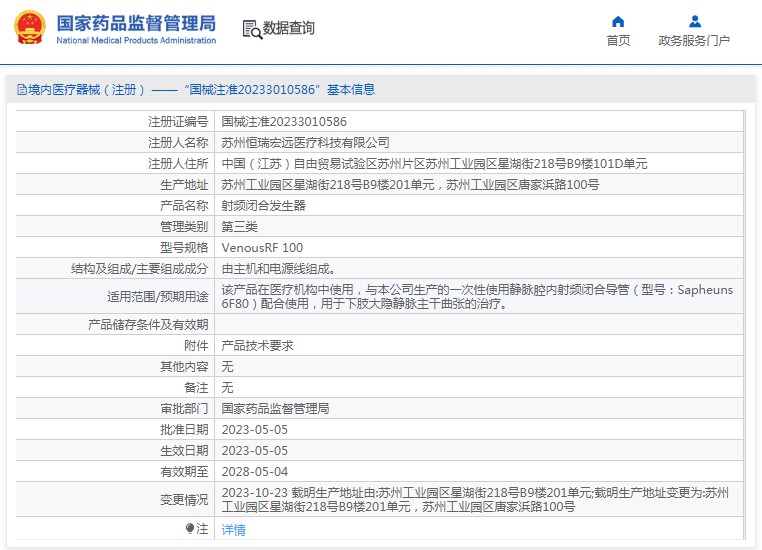The image size is (762, 550).
Task: Click the 审批部门 row label
Action: (x=184, y=409)
